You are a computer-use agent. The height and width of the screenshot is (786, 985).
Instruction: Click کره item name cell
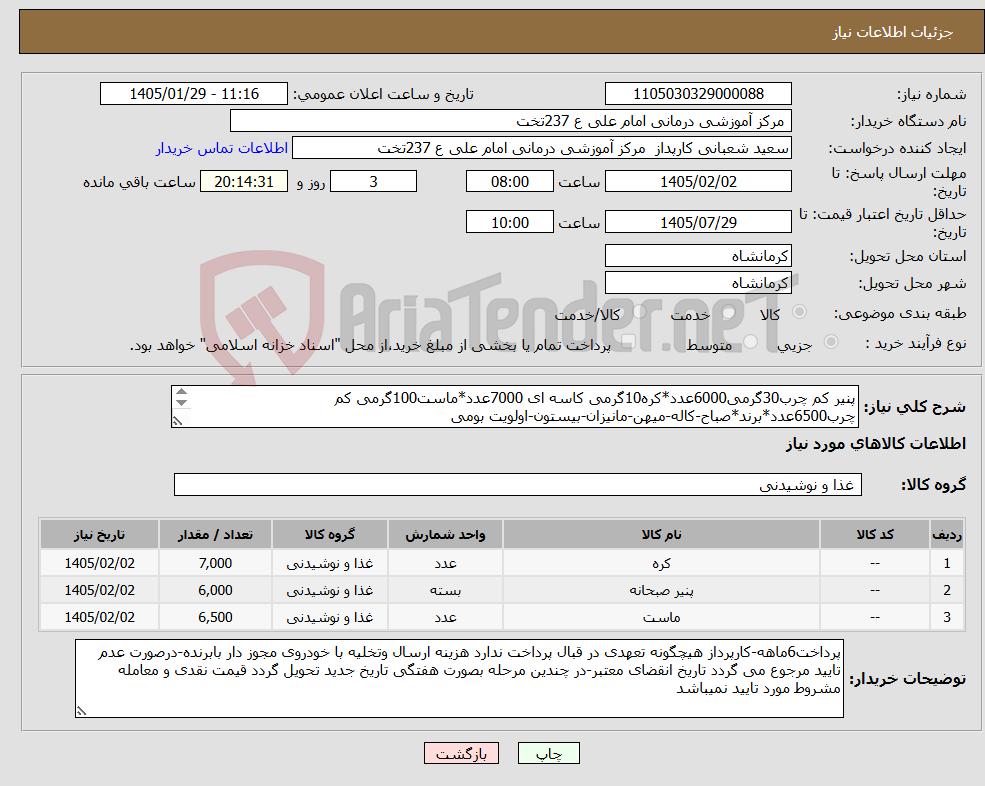(x=661, y=563)
